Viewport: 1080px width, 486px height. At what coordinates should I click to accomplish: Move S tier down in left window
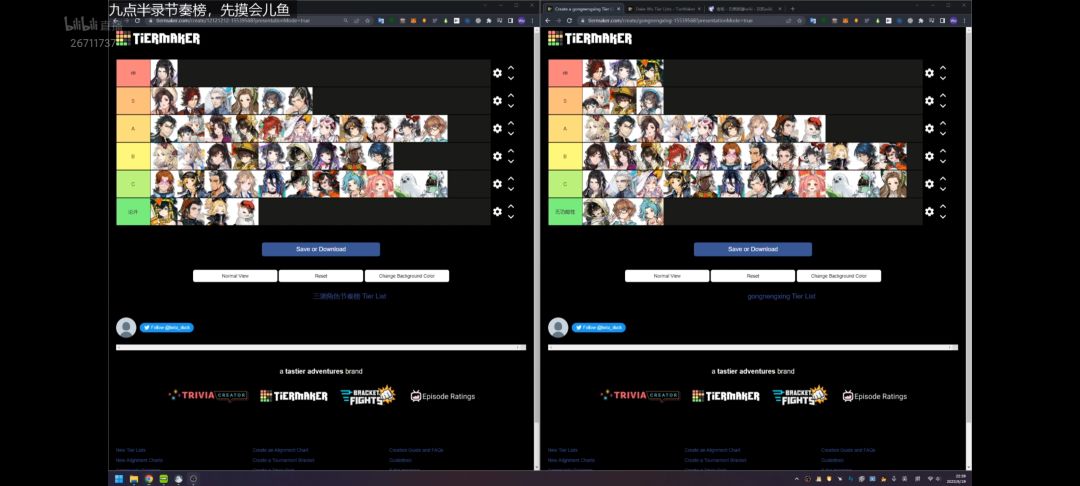[x=511, y=106]
